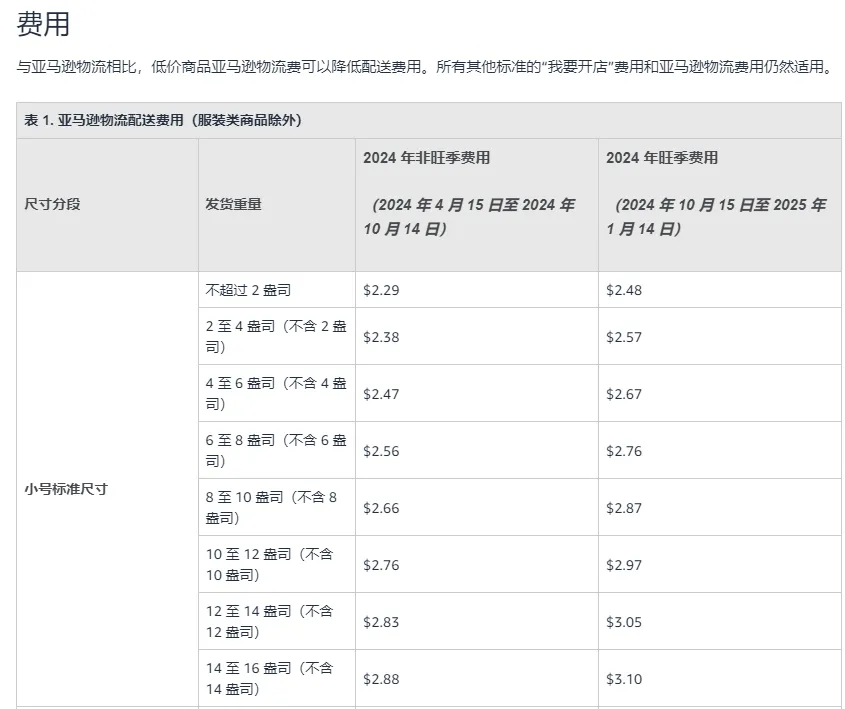Select the $2.38 off-peak fee
This screenshot has width=845, height=709.
(x=381, y=337)
